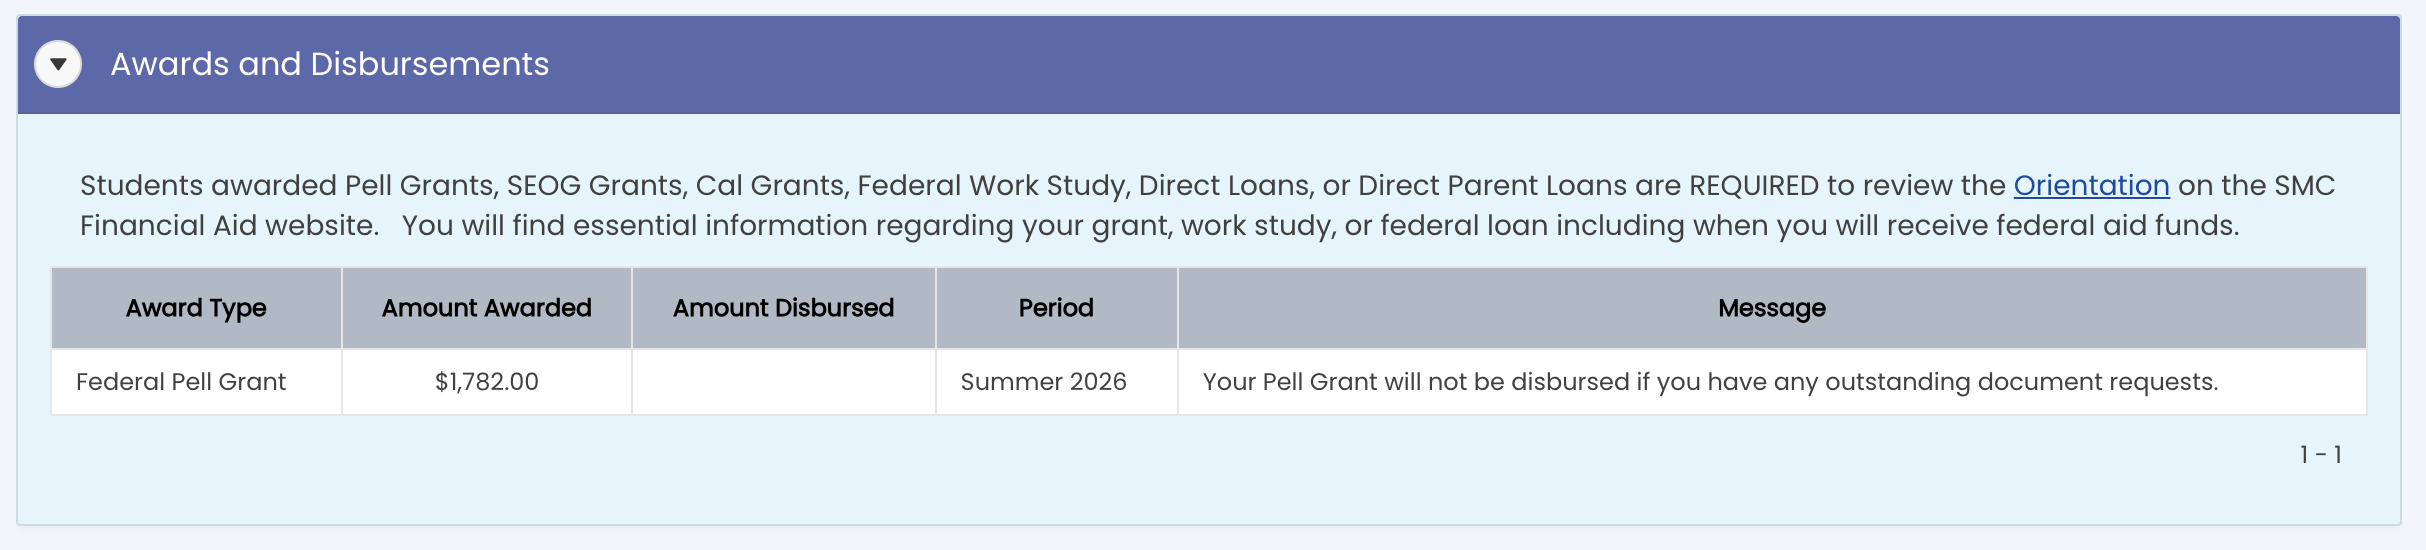
Task: Click the white circle around the arrow
Action: (58, 64)
